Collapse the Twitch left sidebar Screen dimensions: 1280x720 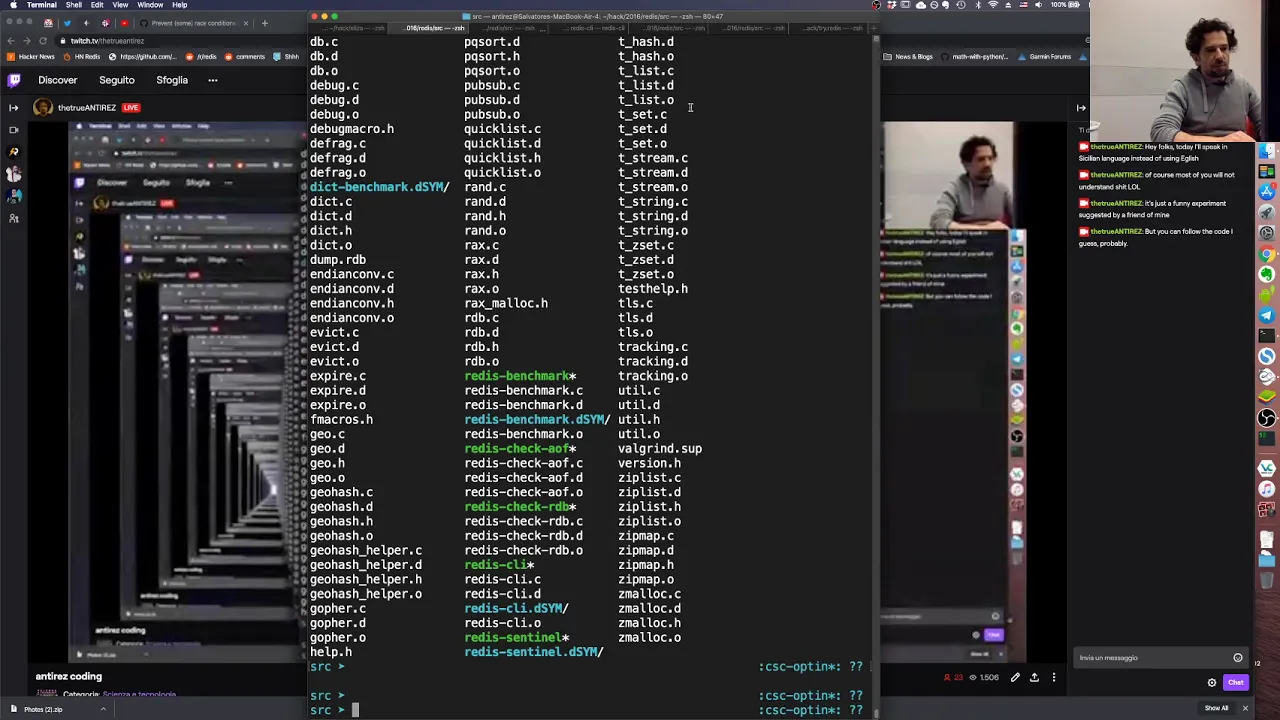click(13, 107)
